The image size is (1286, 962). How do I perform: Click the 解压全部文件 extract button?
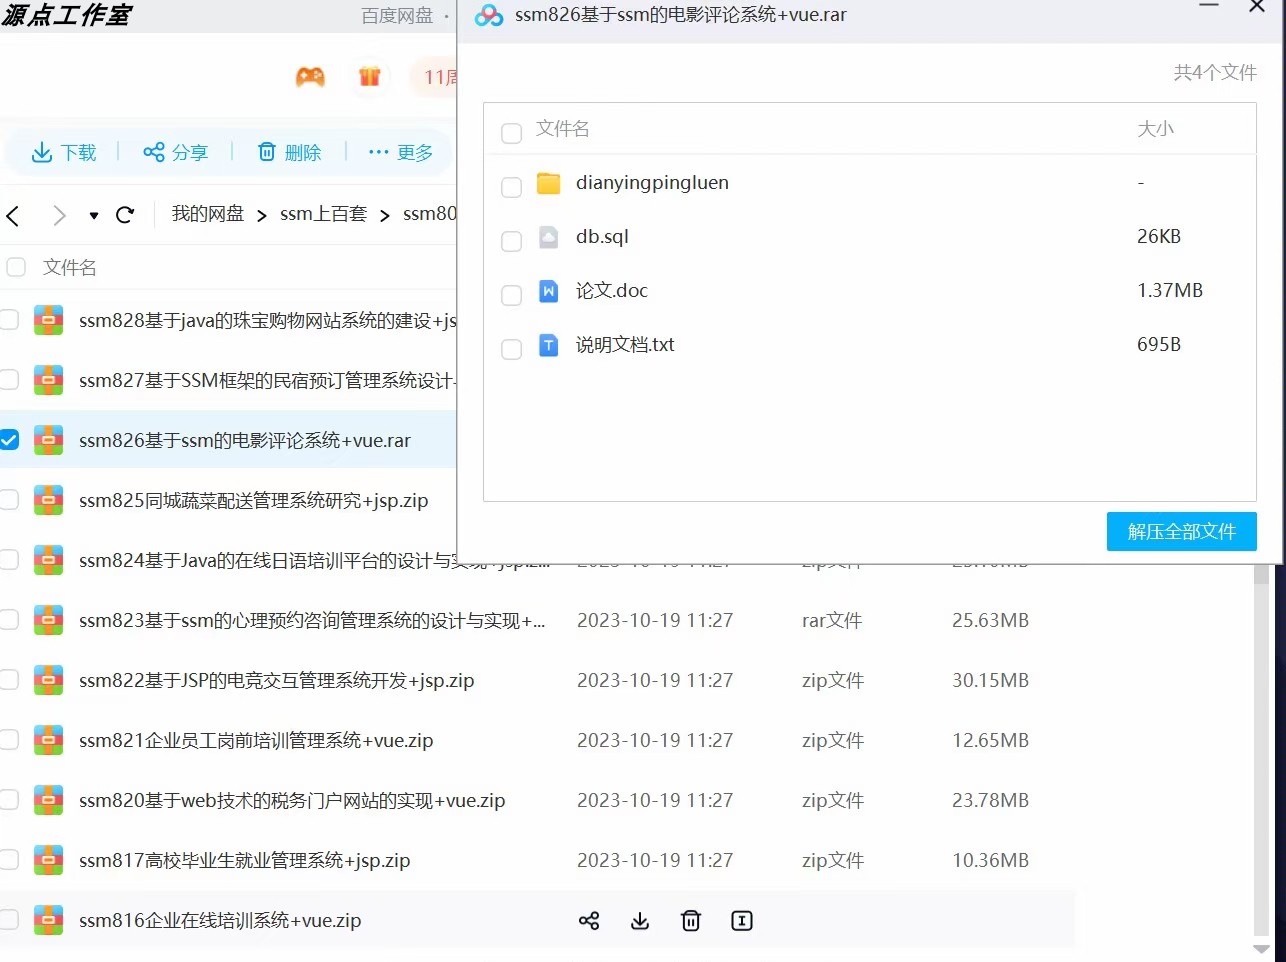pyautogui.click(x=1181, y=532)
